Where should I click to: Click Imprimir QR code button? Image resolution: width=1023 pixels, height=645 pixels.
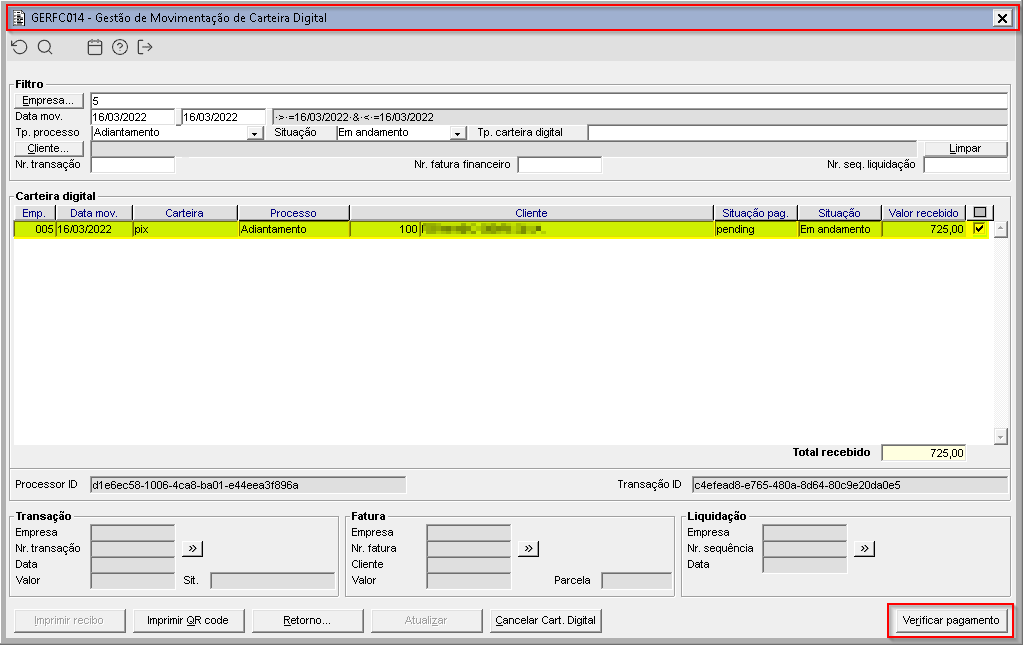[x=189, y=620]
